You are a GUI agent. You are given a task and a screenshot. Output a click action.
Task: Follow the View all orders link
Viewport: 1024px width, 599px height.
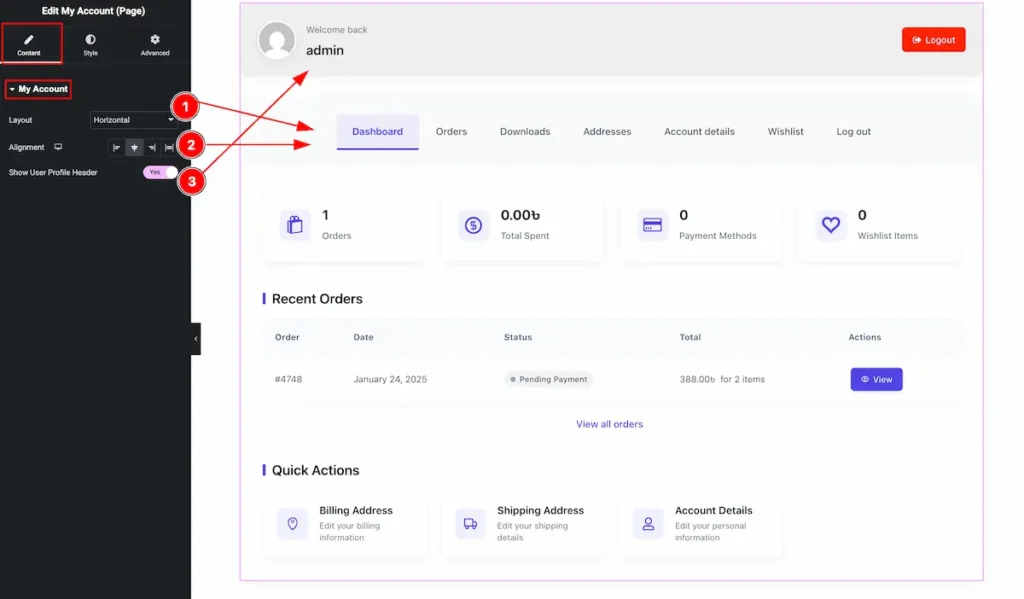coord(609,424)
